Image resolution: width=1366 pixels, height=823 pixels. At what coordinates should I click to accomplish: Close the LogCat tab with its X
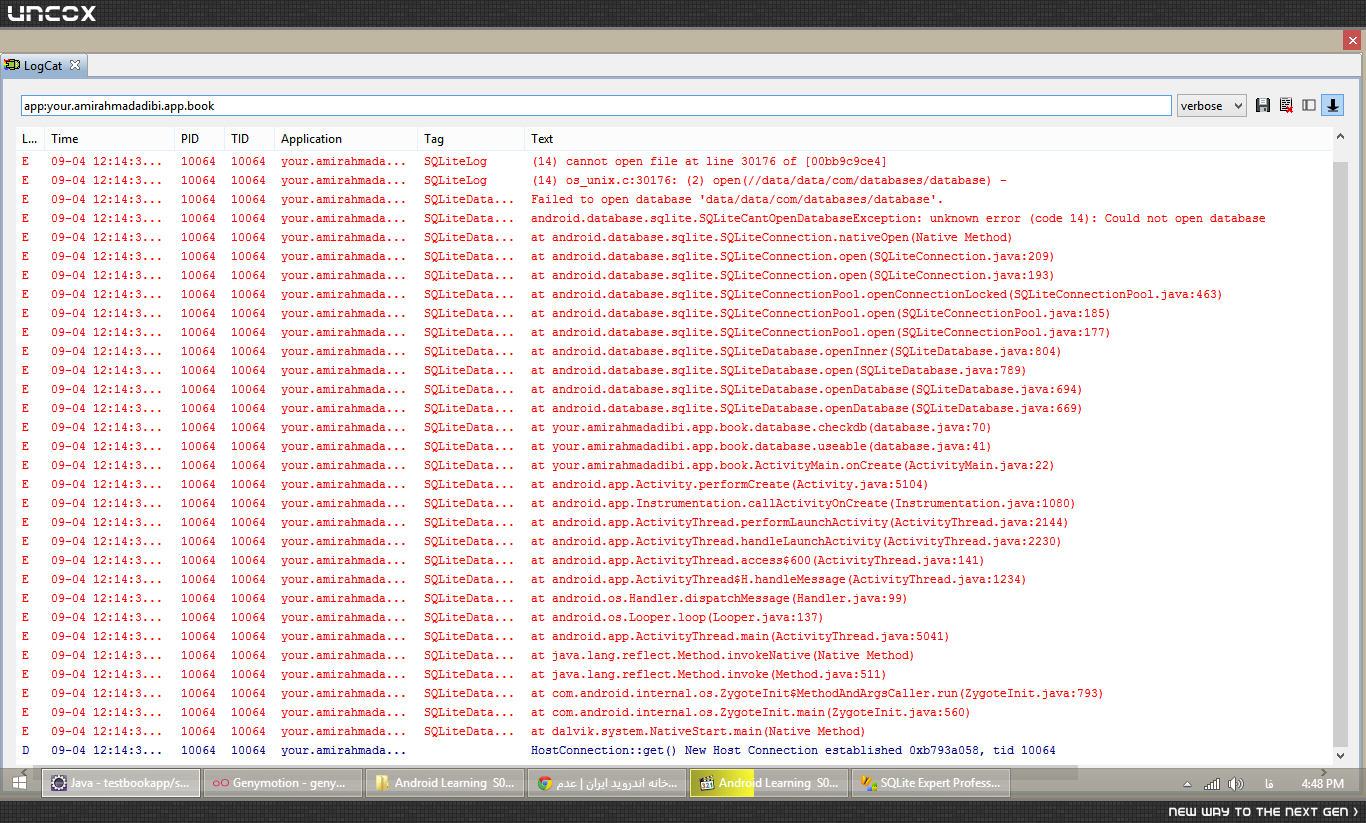[75, 65]
